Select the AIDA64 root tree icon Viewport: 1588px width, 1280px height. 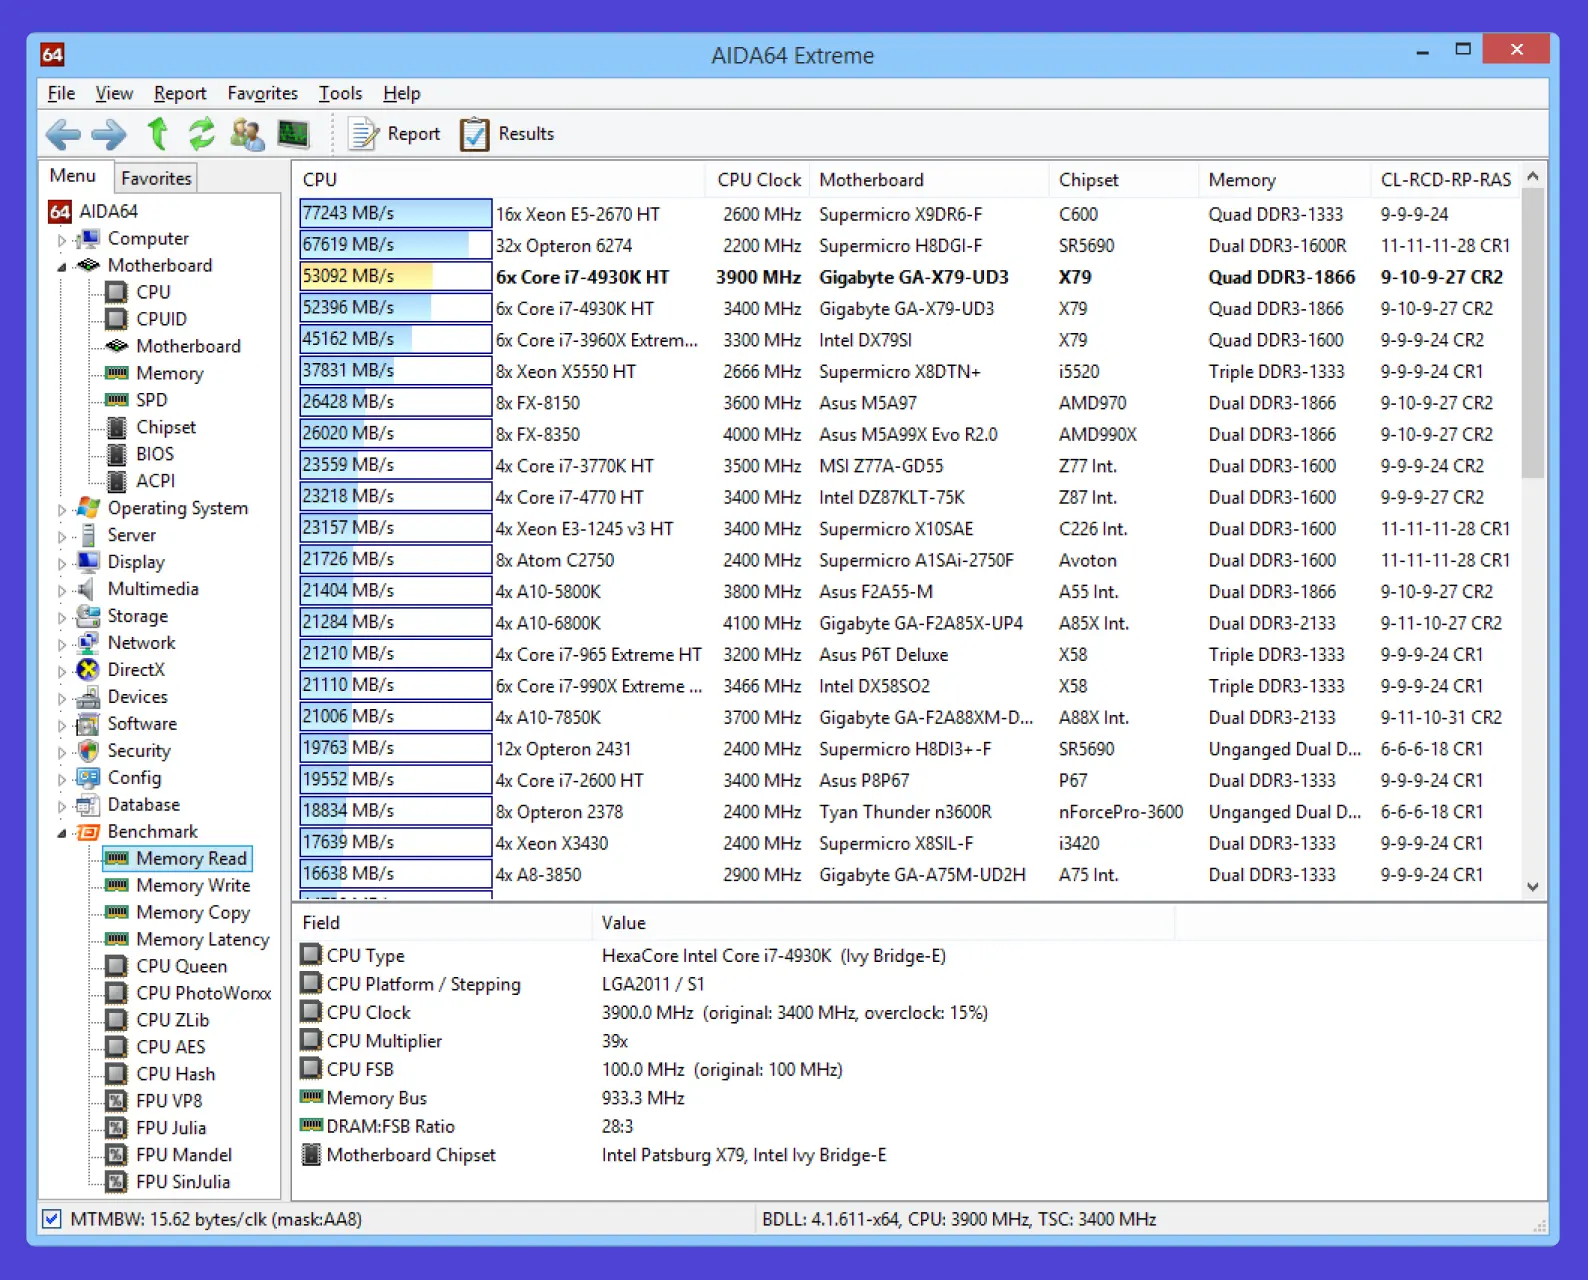[x=60, y=211]
